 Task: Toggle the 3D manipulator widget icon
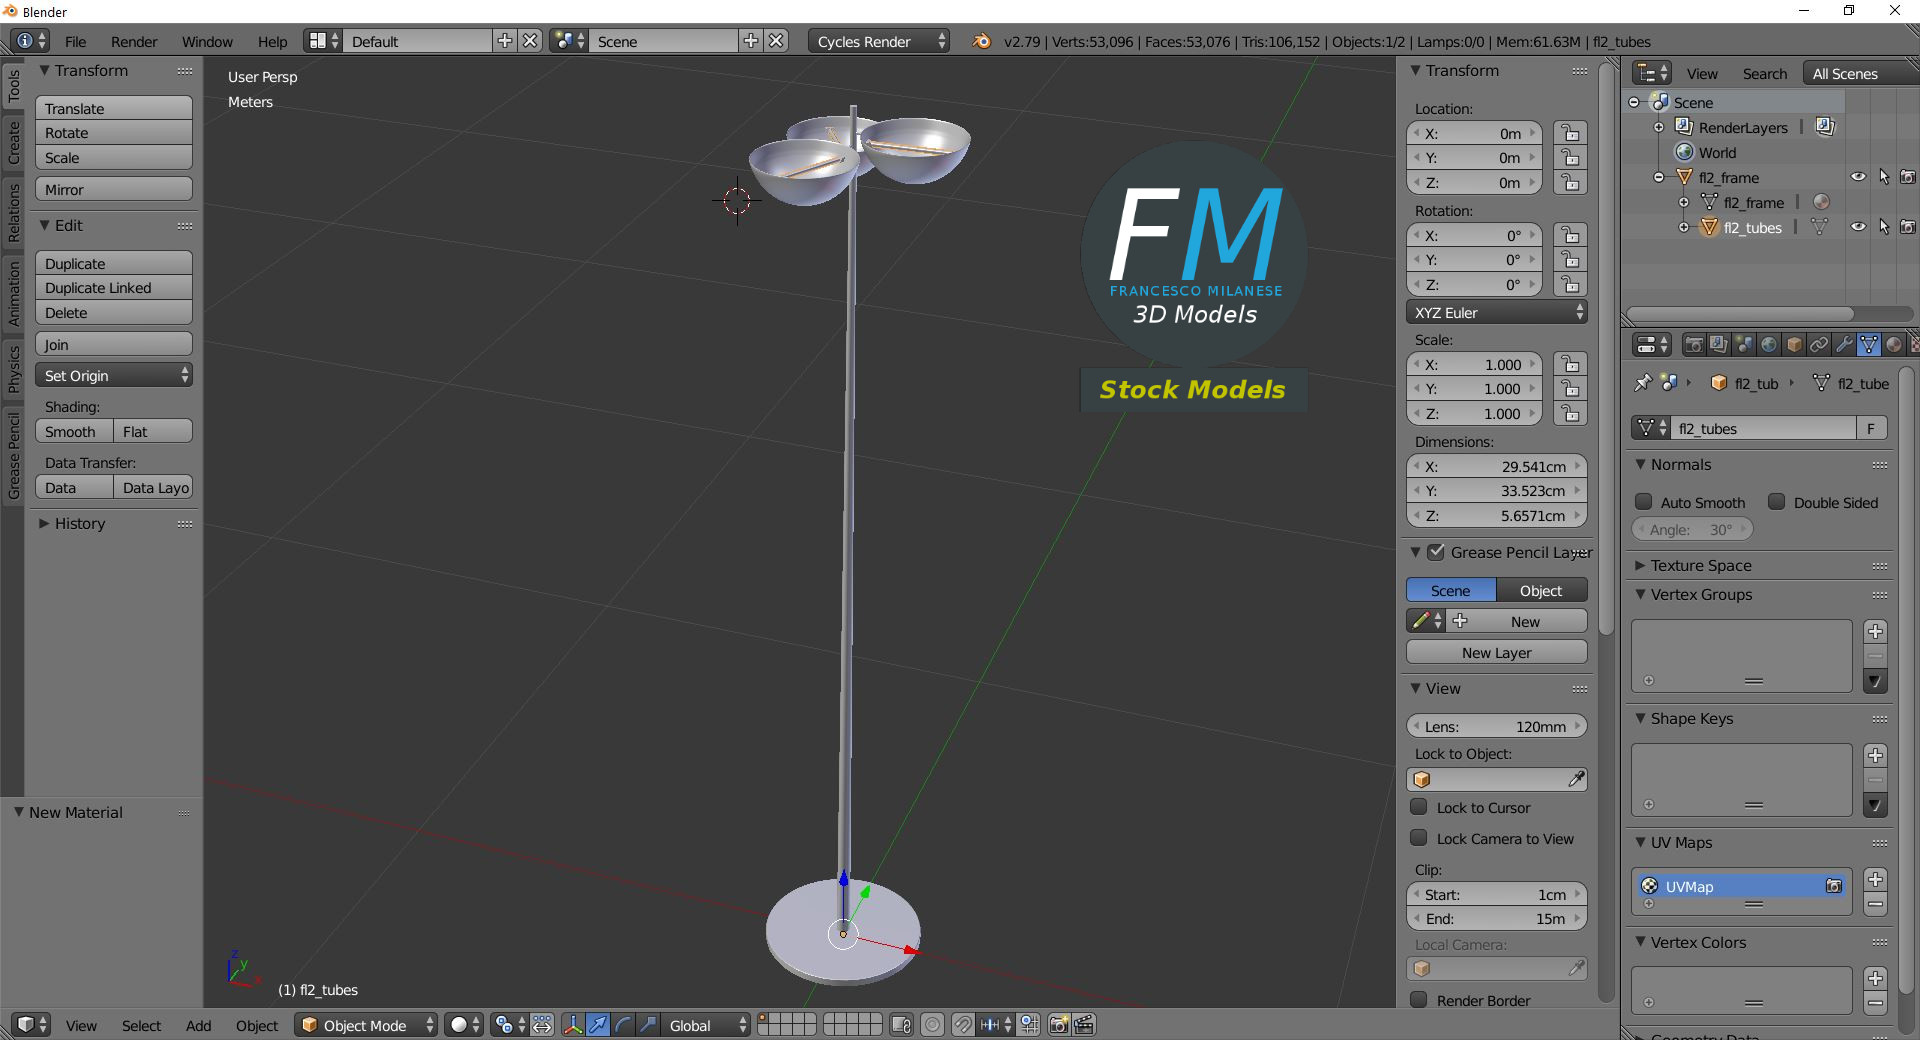point(573,1025)
